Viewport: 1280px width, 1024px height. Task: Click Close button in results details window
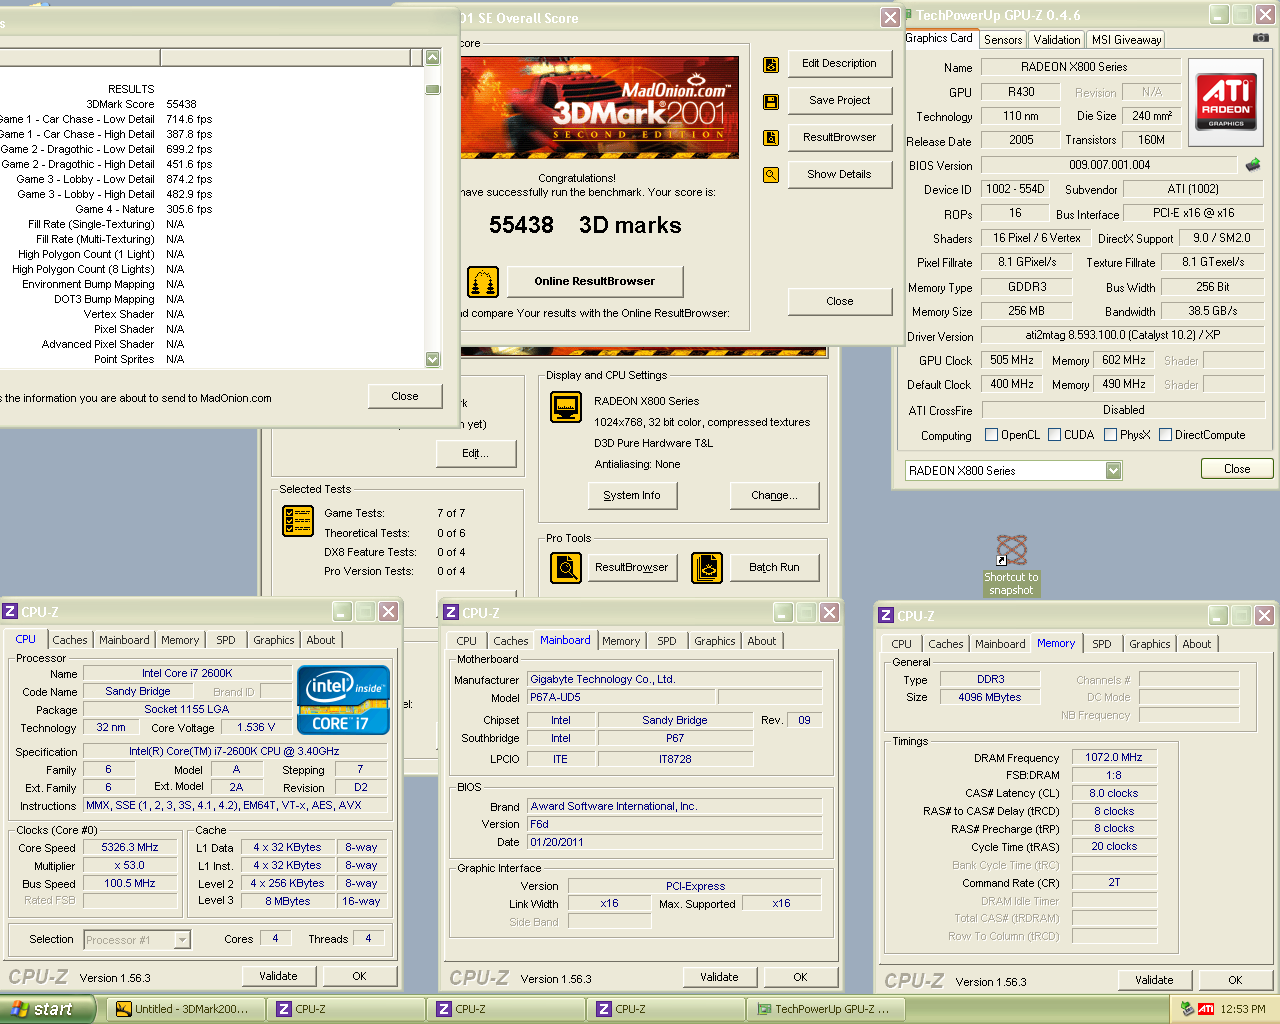click(x=405, y=396)
